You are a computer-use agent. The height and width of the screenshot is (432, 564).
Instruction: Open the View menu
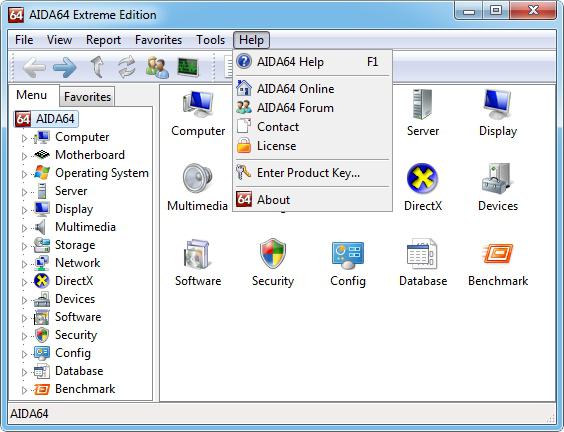coord(59,40)
